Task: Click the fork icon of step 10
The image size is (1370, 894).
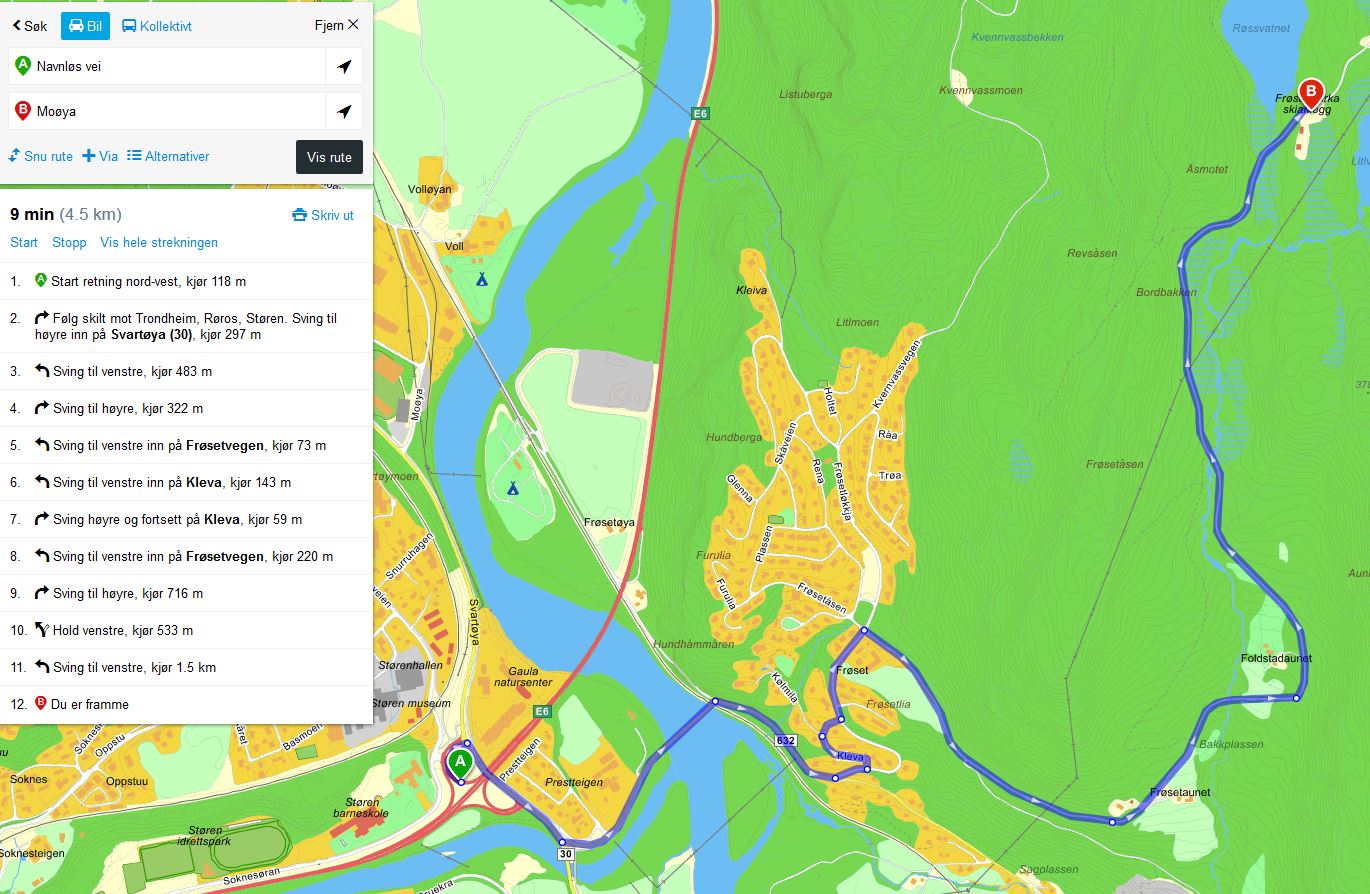Action: 41,630
